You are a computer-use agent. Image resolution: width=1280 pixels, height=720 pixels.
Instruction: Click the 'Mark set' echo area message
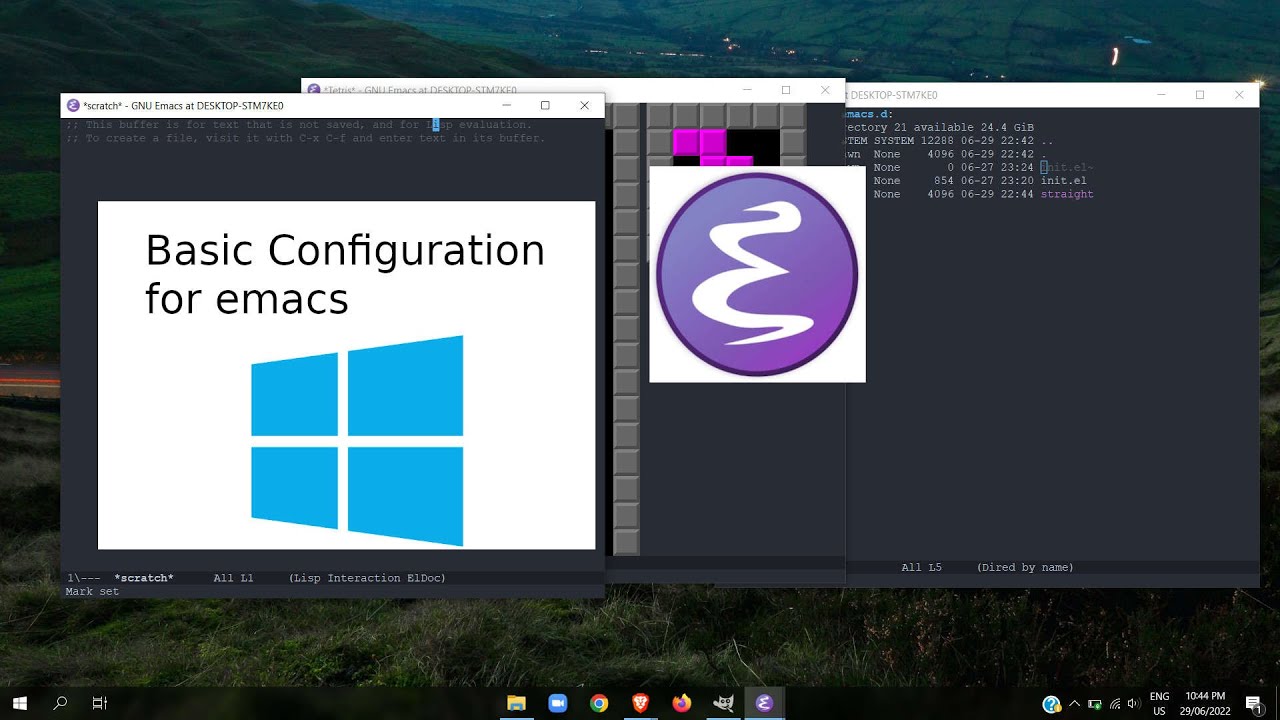click(x=92, y=591)
